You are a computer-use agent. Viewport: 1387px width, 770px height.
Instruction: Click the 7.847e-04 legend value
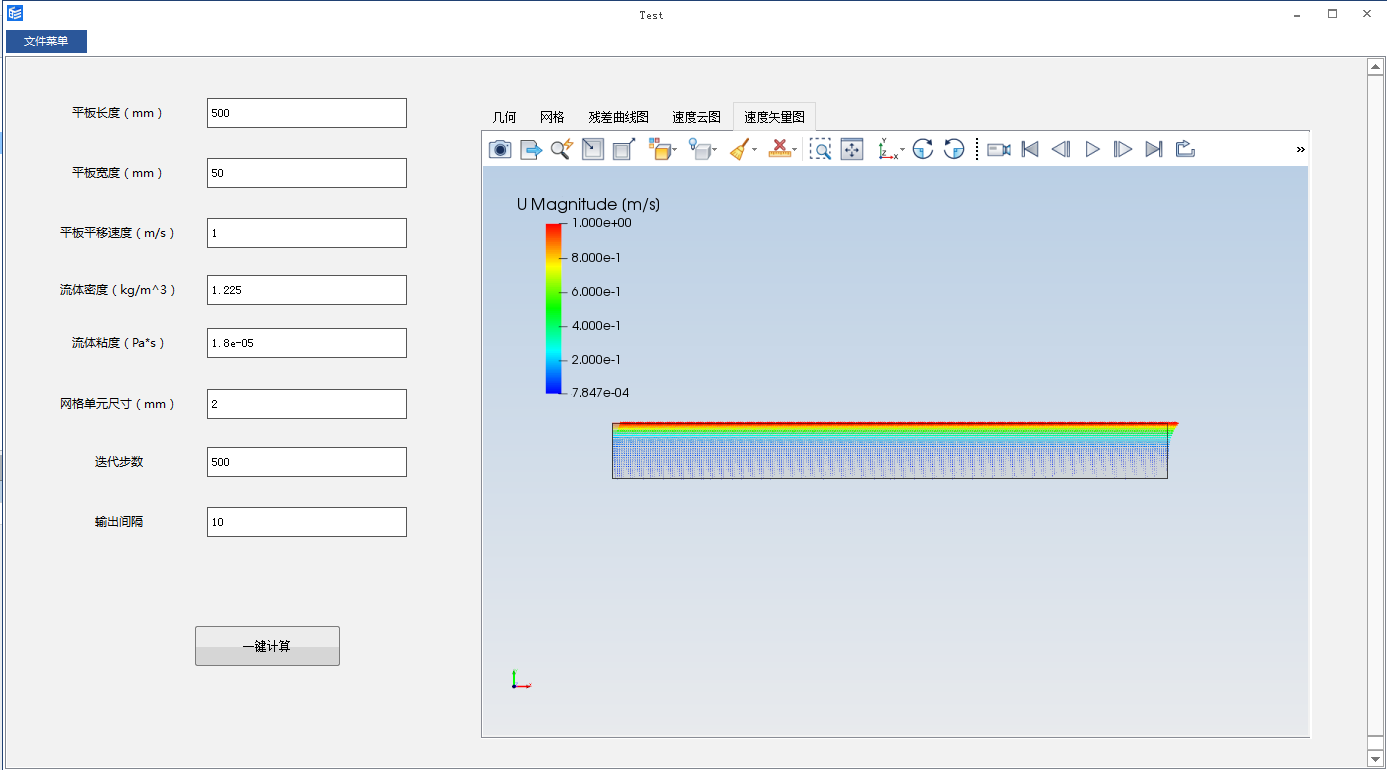(x=600, y=393)
